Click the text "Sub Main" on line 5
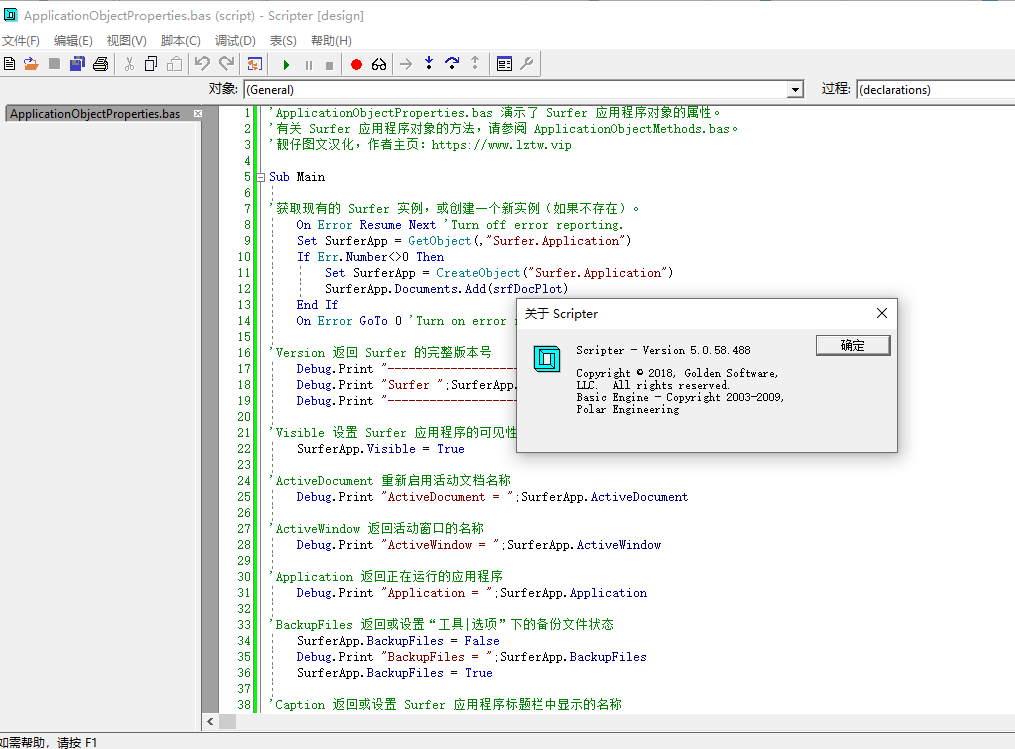Image resolution: width=1015 pixels, height=749 pixels. tap(297, 177)
